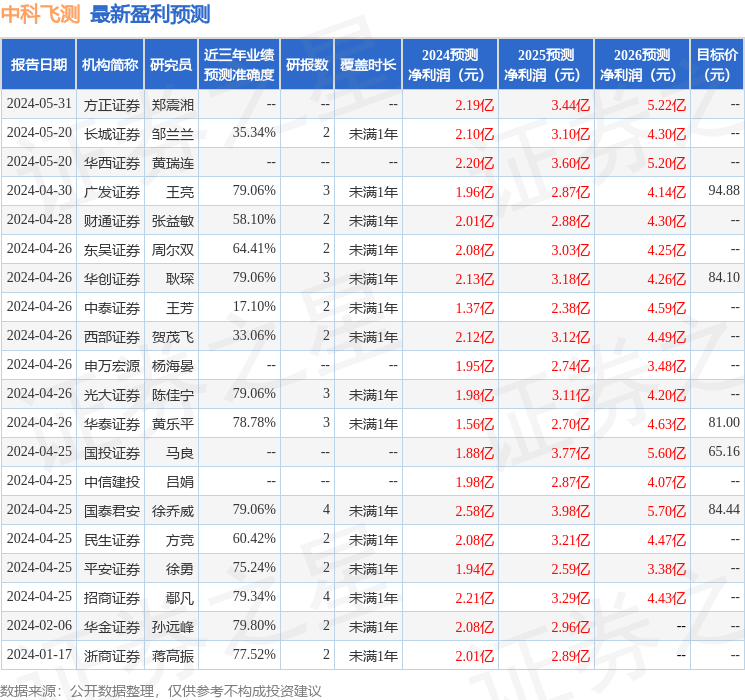This screenshot has height=700, width=745.
Task: Select the 国泰君安 institution cell
Action: coord(112,511)
